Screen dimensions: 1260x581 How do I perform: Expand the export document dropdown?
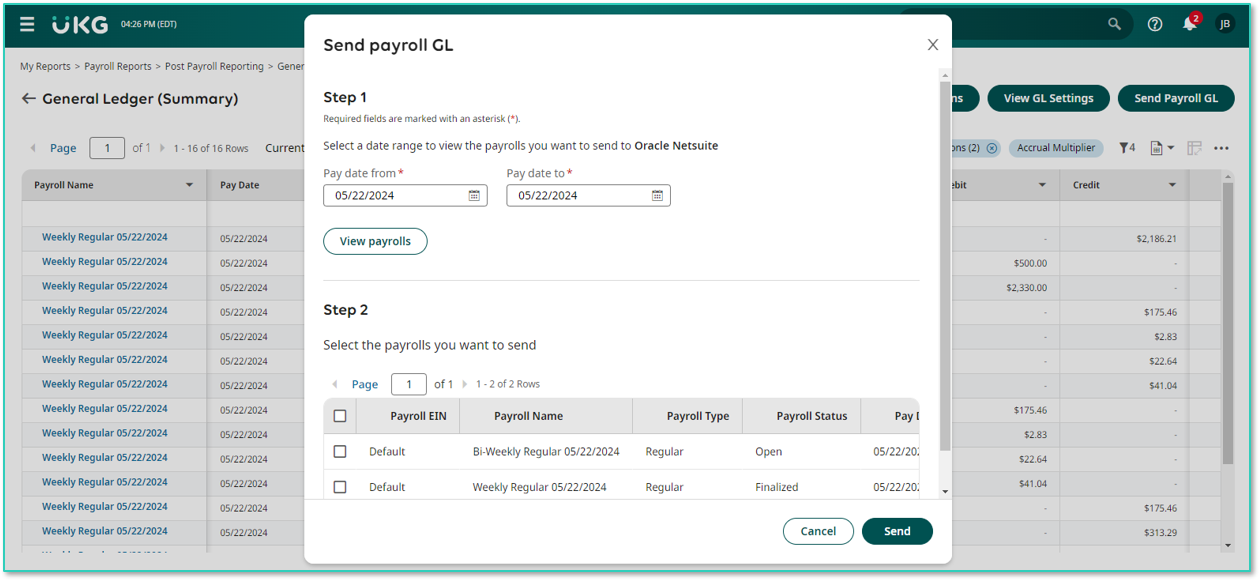[1162, 148]
